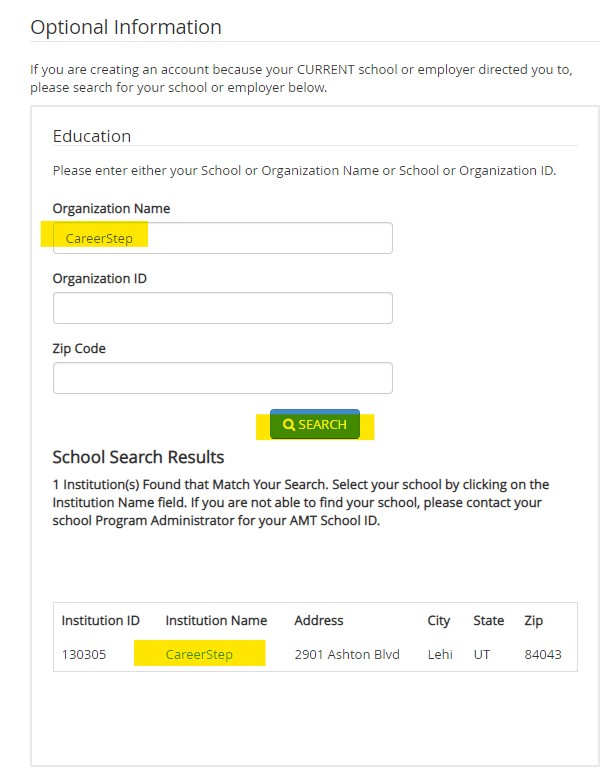Click the State column header
The height and width of the screenshot is (775, 612).
[x=488, y=620]
